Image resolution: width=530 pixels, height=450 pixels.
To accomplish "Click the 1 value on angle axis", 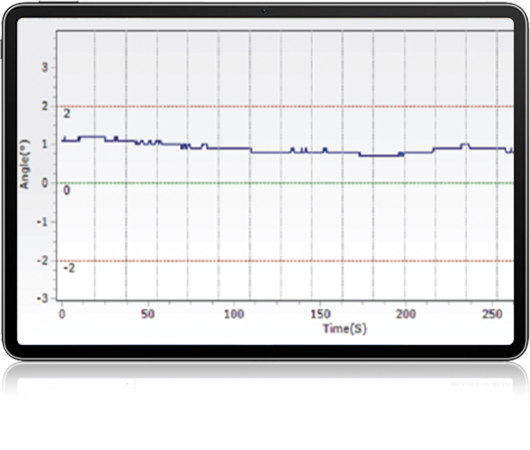I will 45,144.
